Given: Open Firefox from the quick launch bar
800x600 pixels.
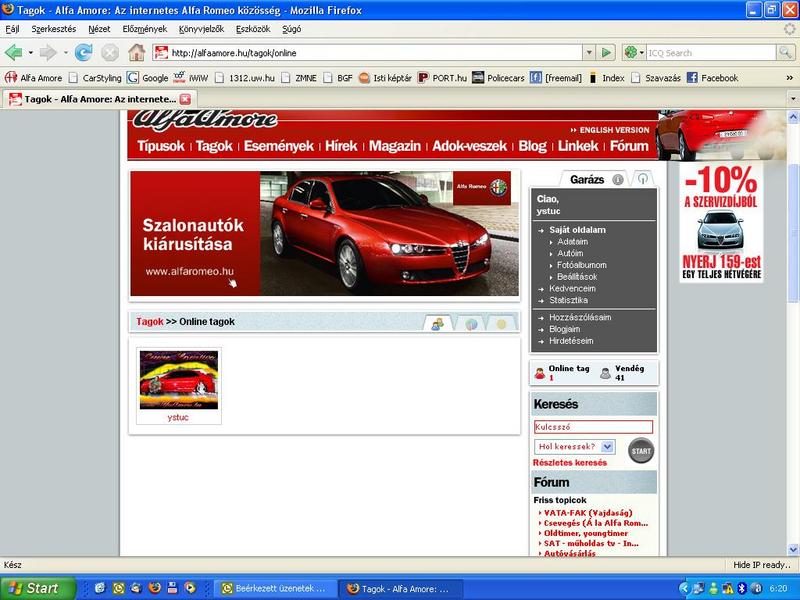Looking at the screenshot, I should point(155,588).
